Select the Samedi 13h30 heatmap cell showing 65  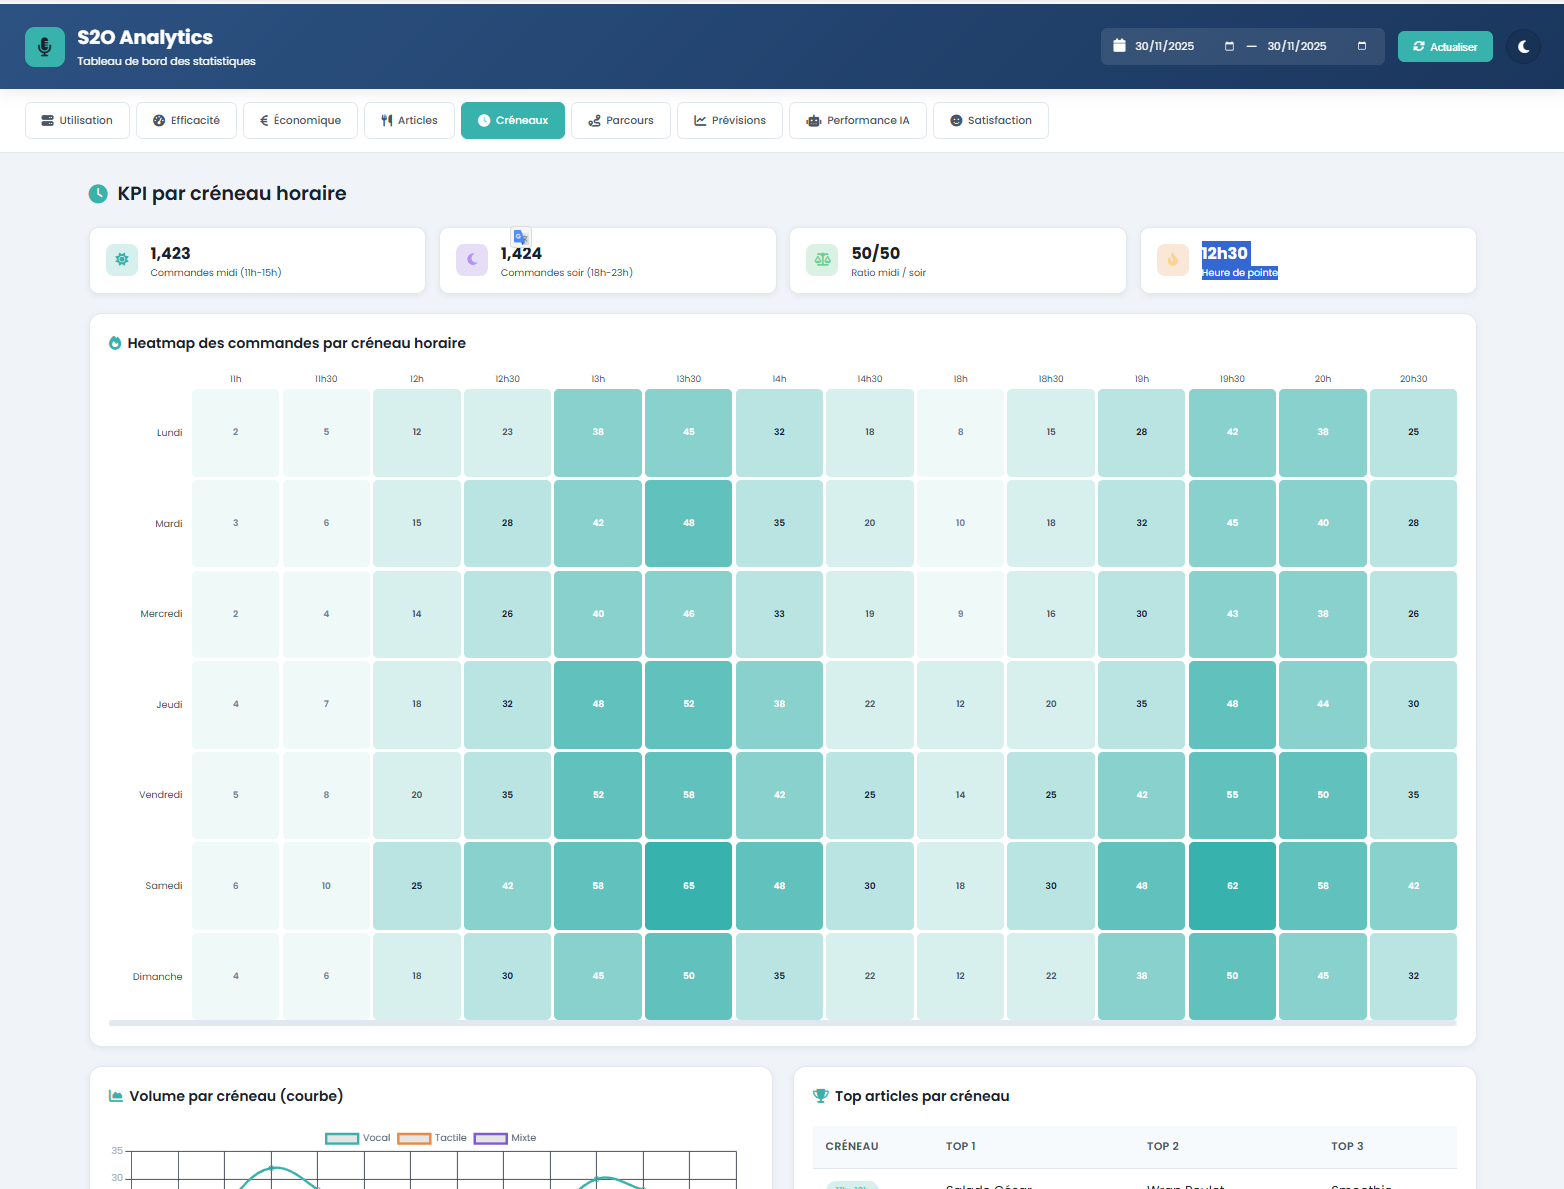(688, 885)
